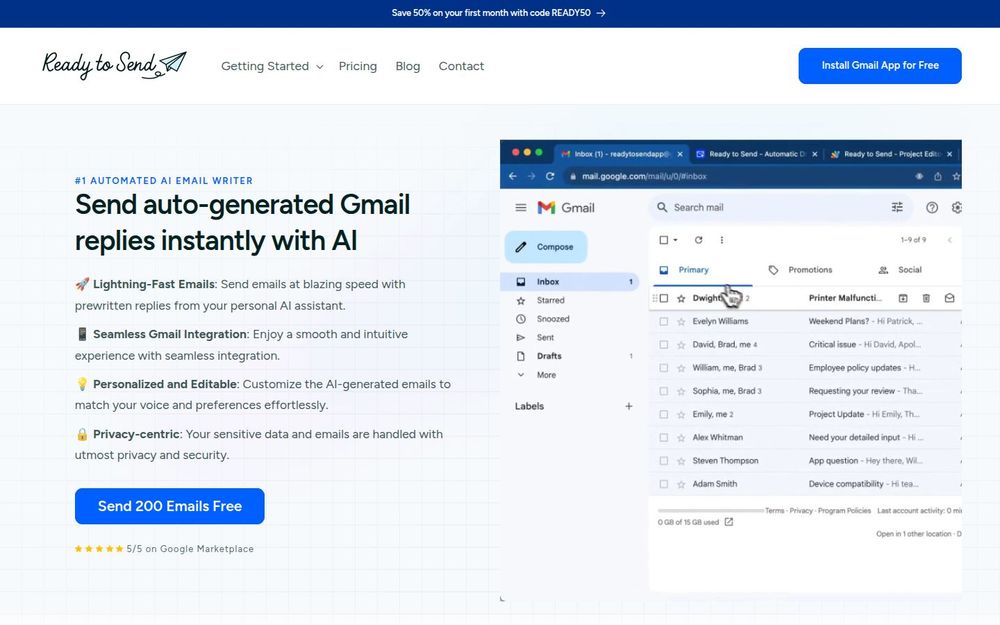Check the Dwight email checkbox

[x=664, y=298]
